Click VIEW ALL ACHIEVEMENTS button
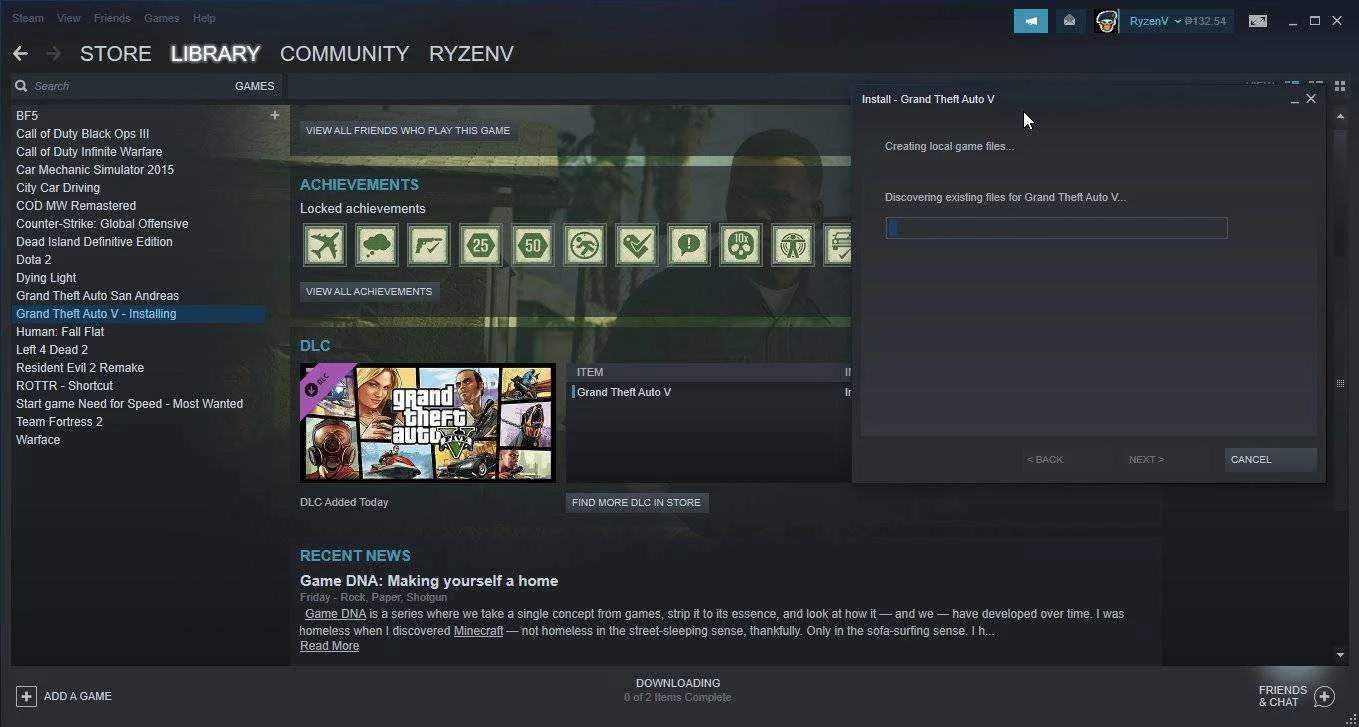 369,292
